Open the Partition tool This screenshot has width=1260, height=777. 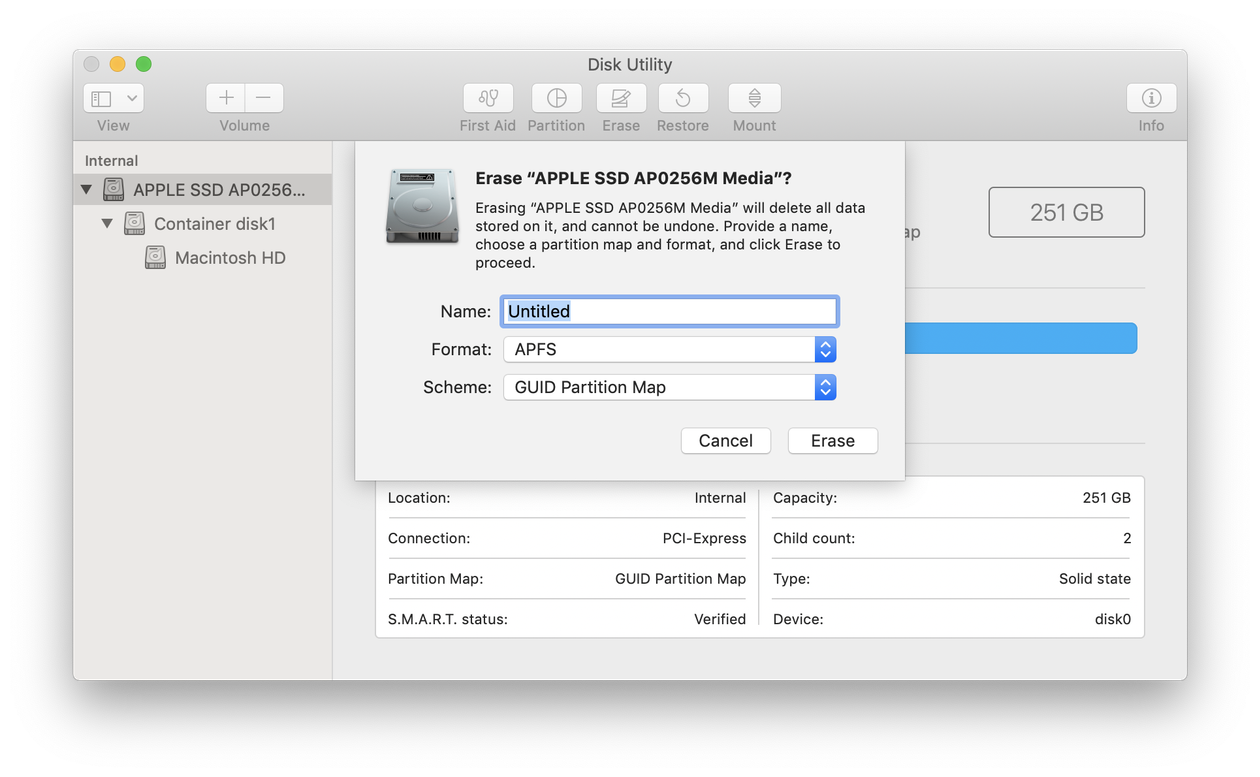click(x=556, y=98)
